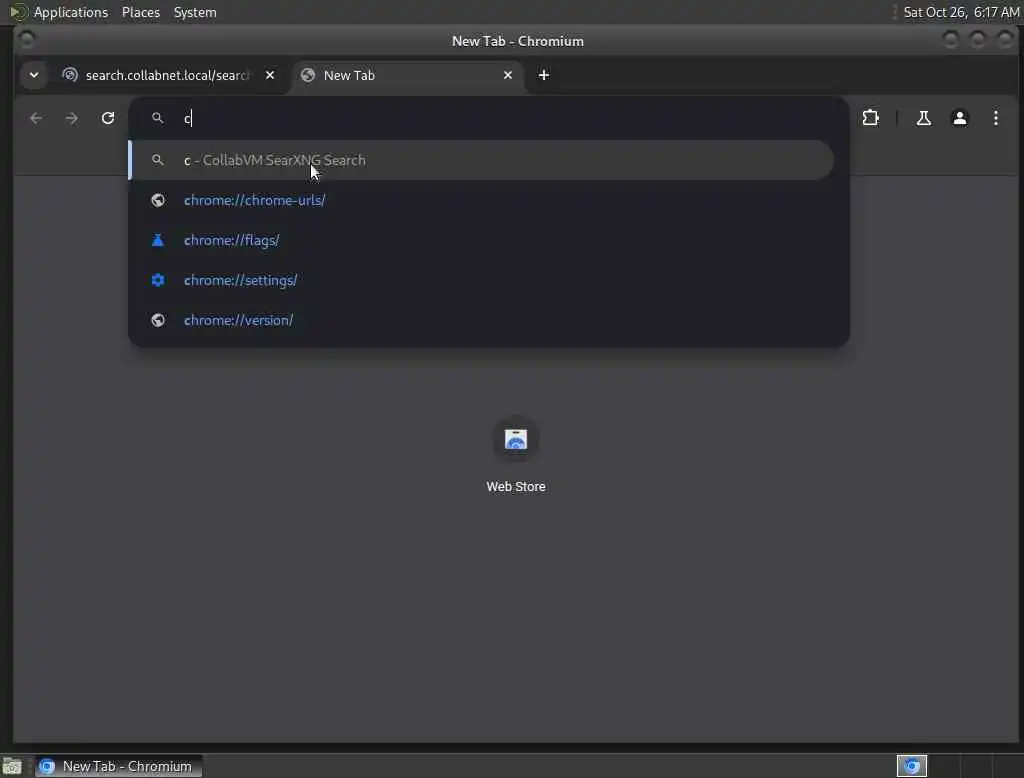This screenshot has height=778, width=1024.
Task: Click the window menu button in title bar
Action: point(27,40)
